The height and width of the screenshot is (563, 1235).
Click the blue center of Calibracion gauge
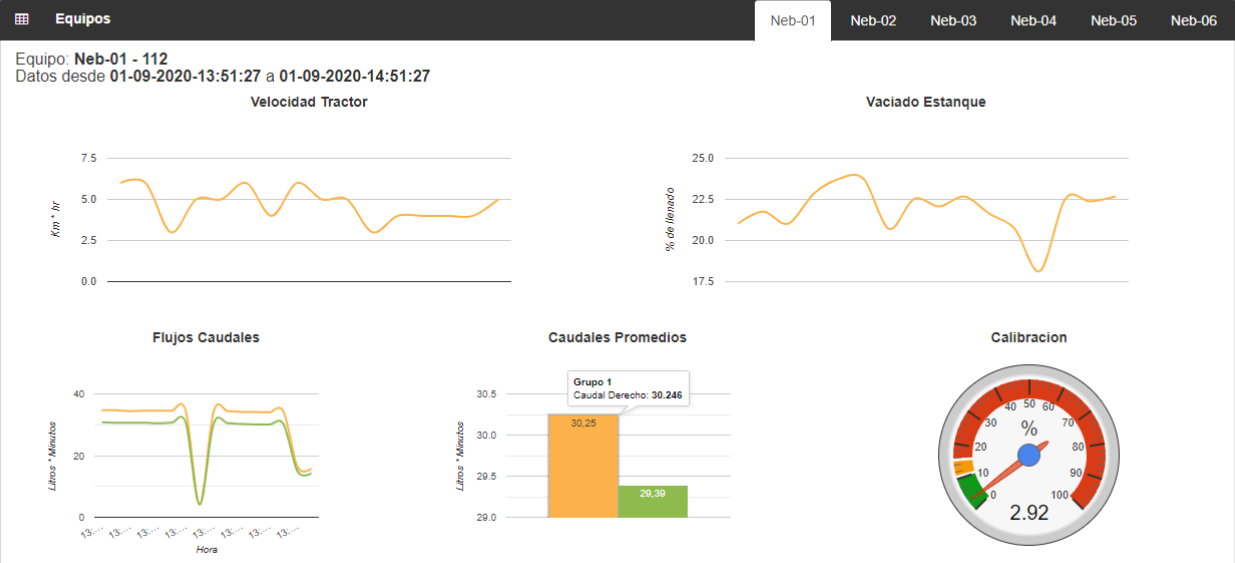pyautogui.click(x=1029, y=456)
